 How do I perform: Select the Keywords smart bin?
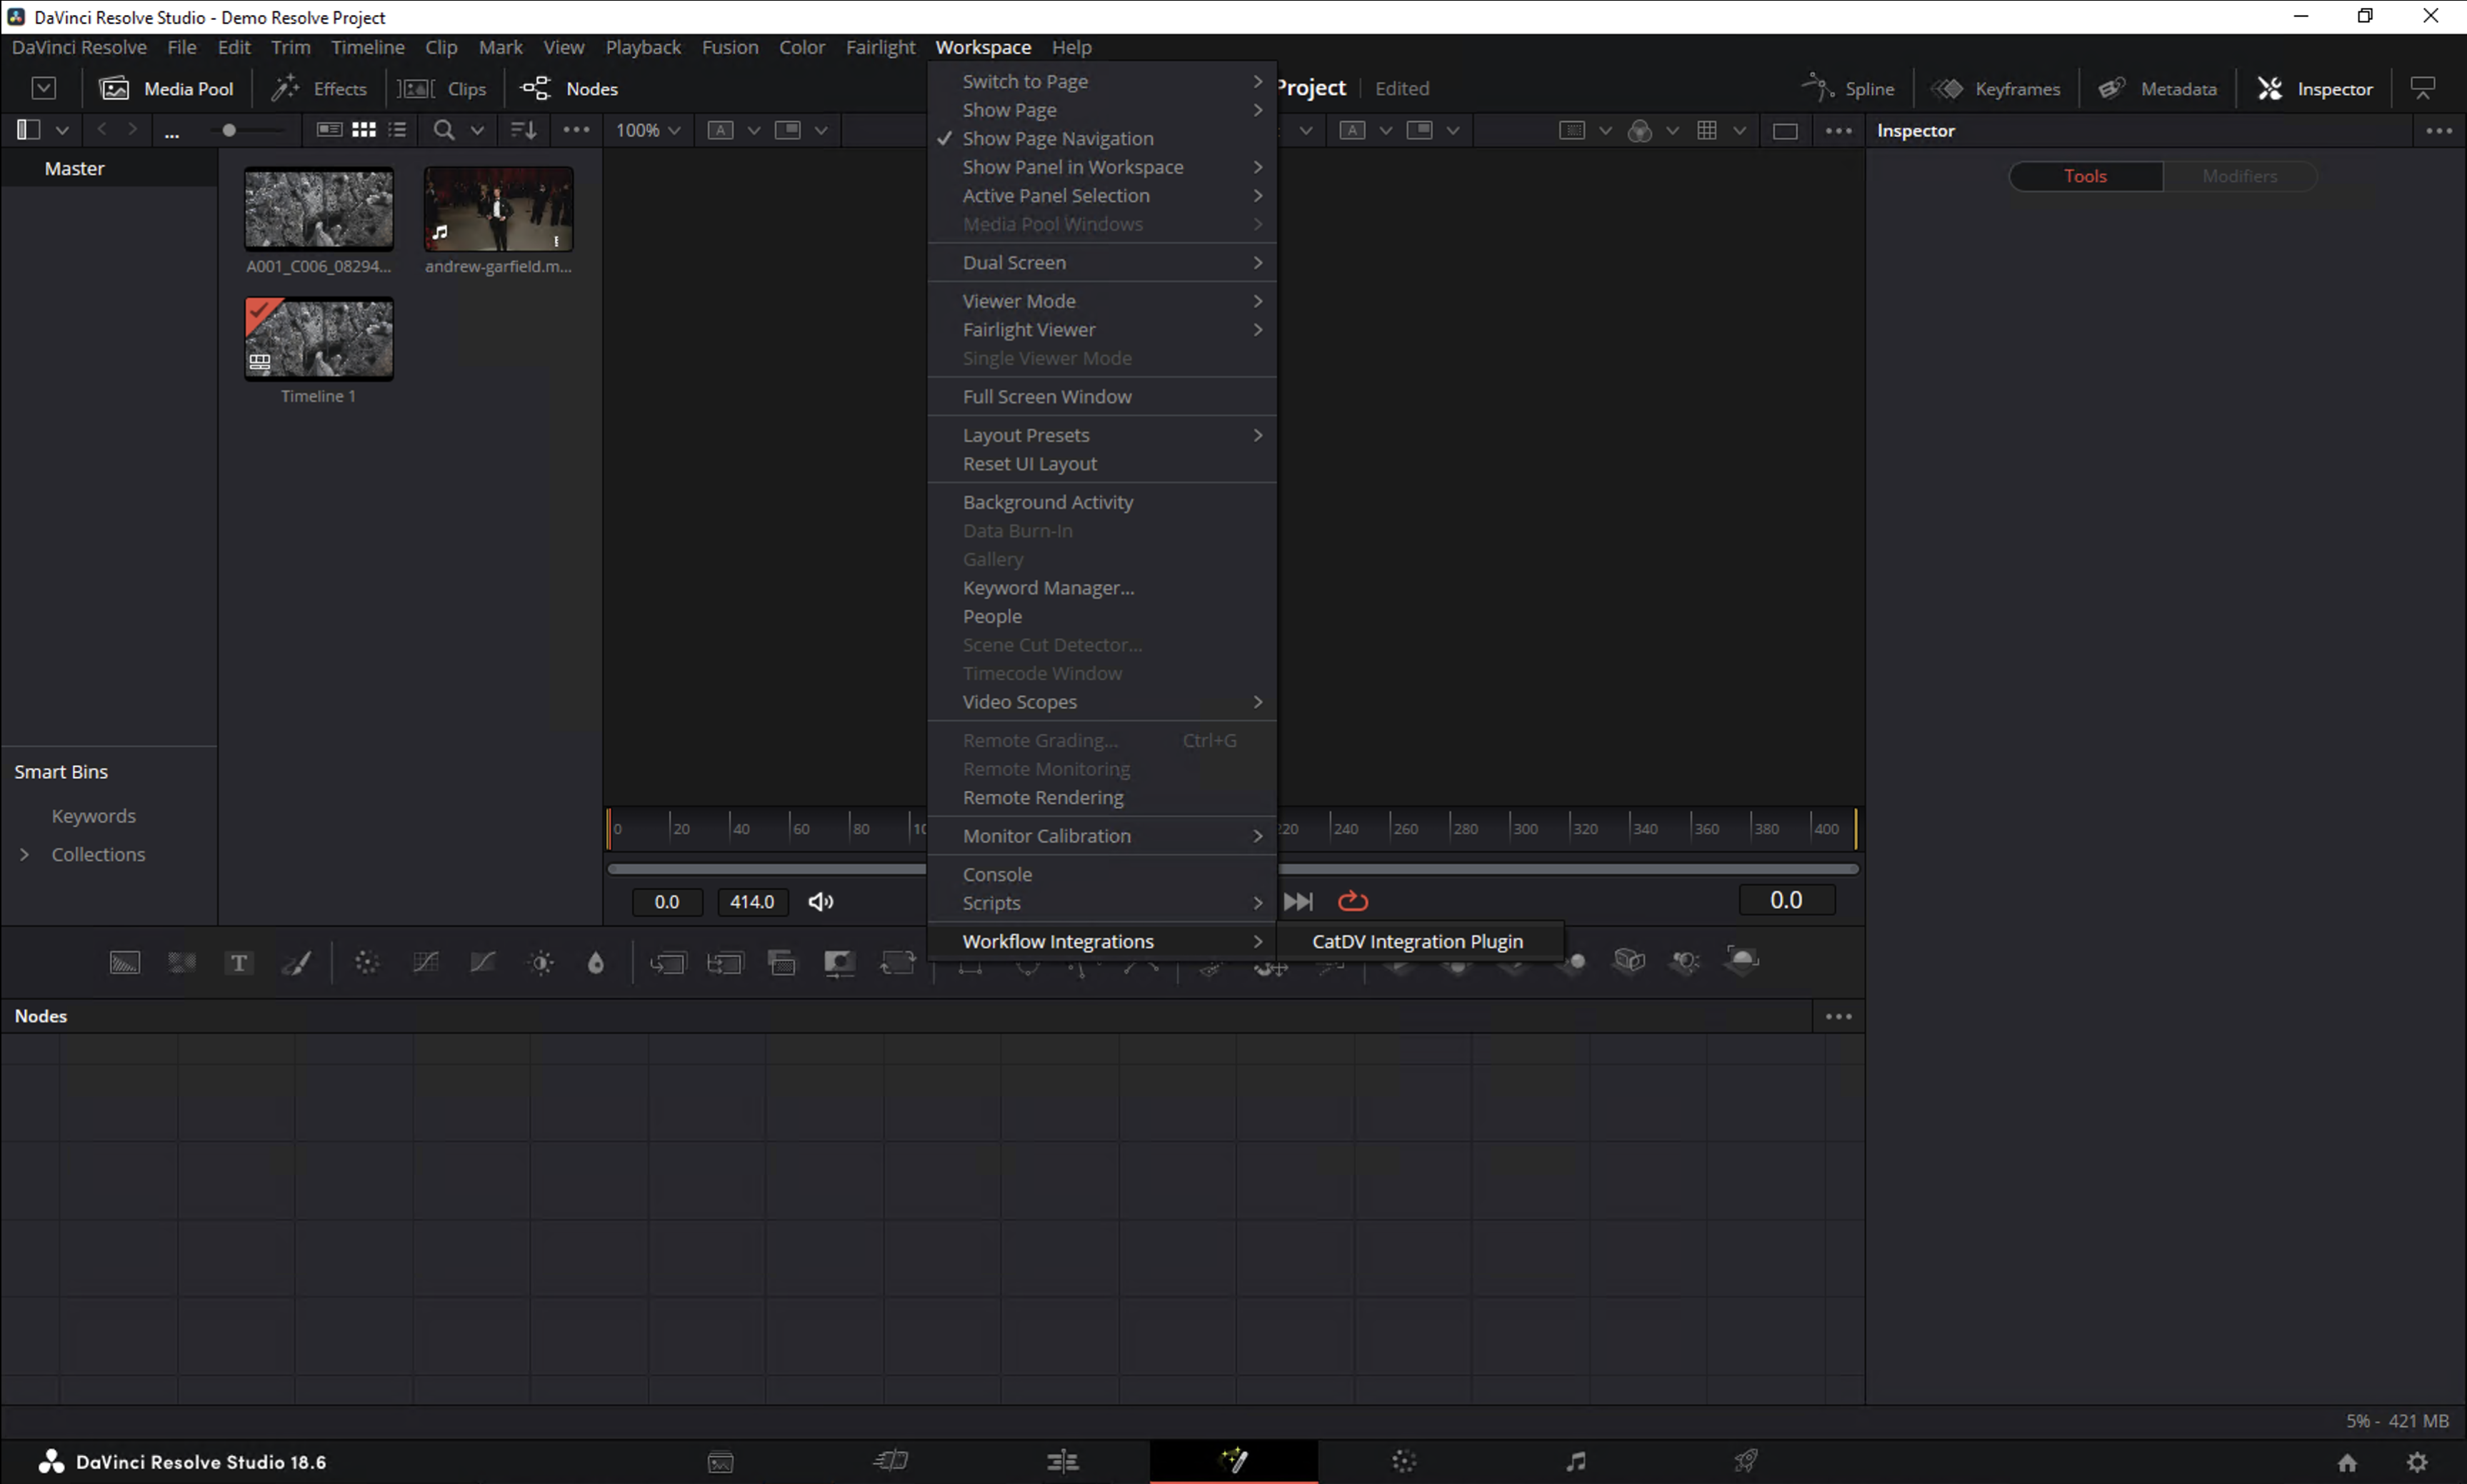click(93, 816)
